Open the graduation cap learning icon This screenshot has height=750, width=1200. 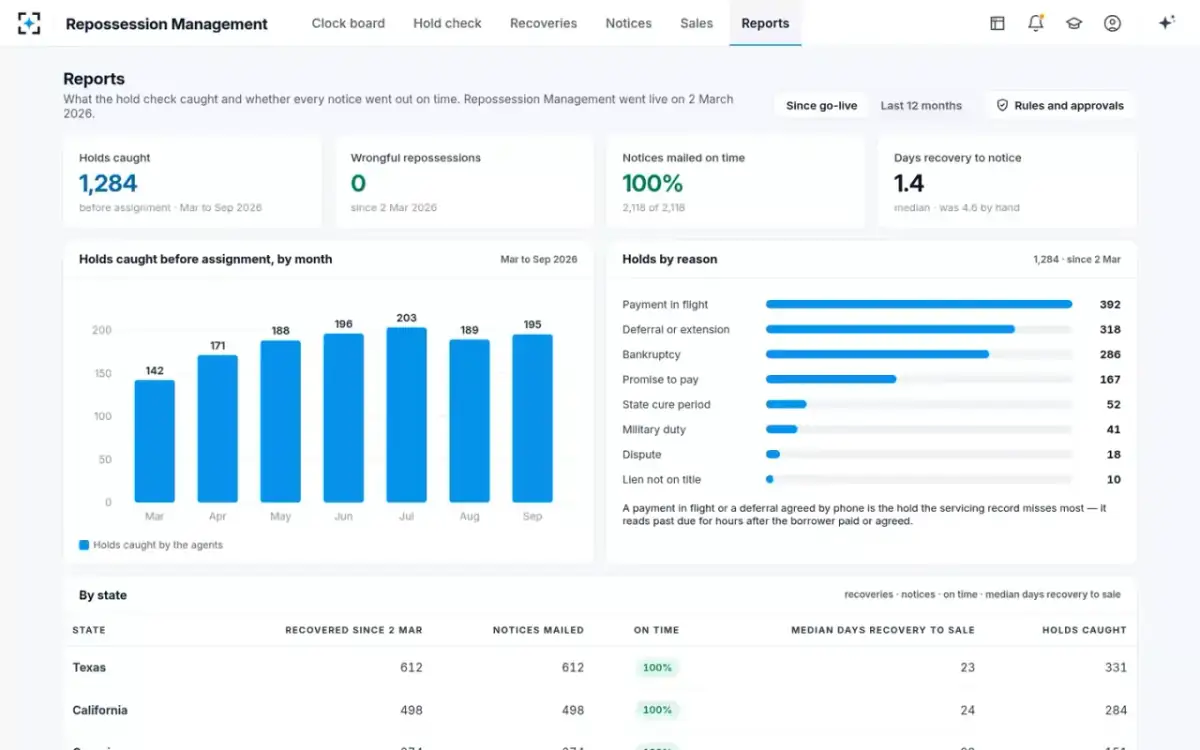point(1074,23)
